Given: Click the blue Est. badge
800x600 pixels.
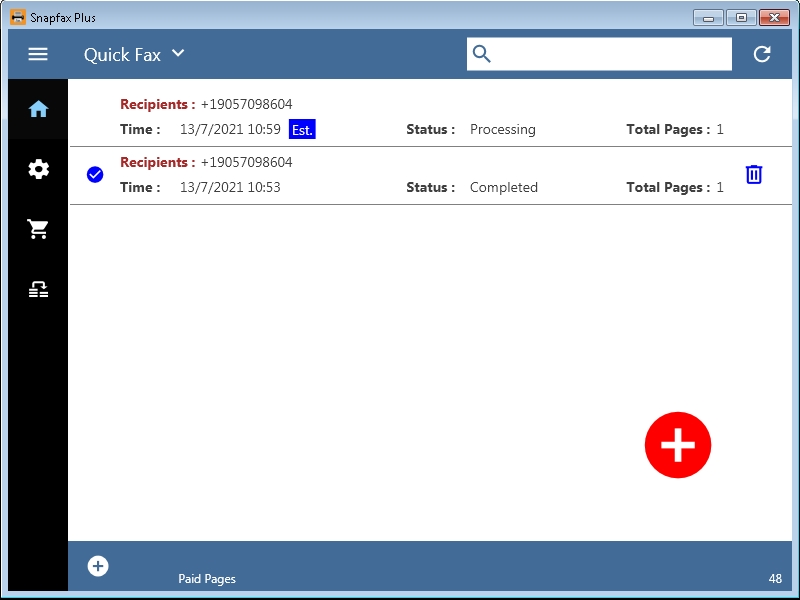Looking at the screenshot, I should (302, 130).
